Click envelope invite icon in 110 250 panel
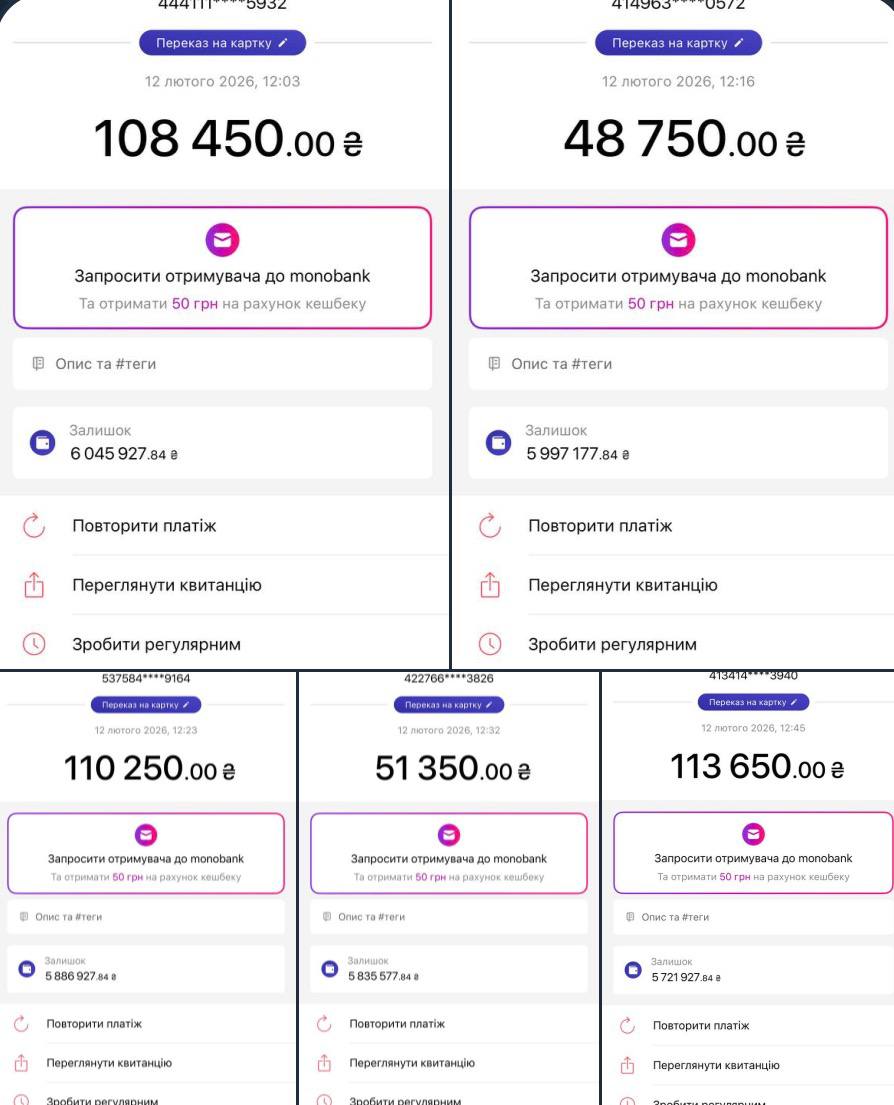The width and height of the screenshot is (894, 1105). (x=146, y=834)
